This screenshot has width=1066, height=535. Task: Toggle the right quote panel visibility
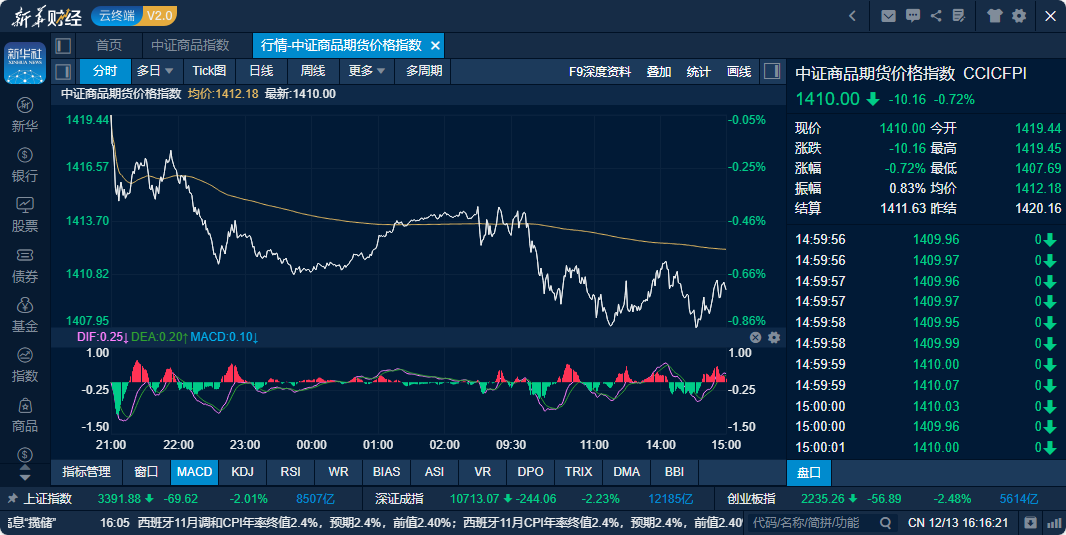click(771, 71)
